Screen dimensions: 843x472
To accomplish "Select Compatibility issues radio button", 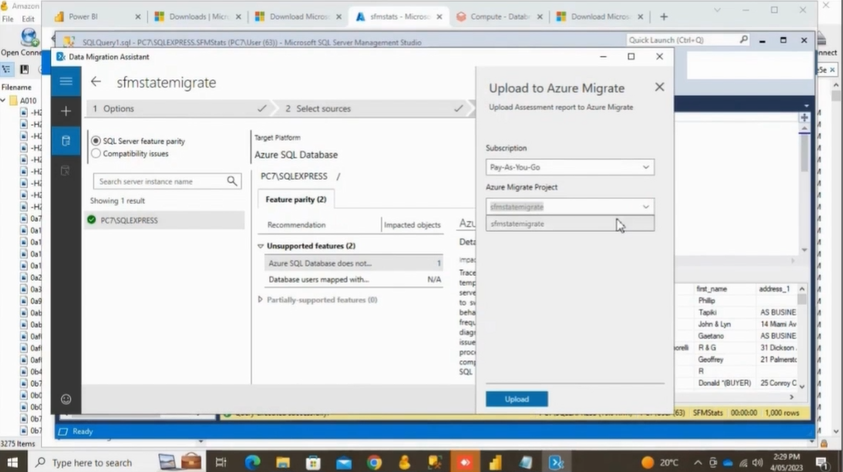I will click(96, 153).
